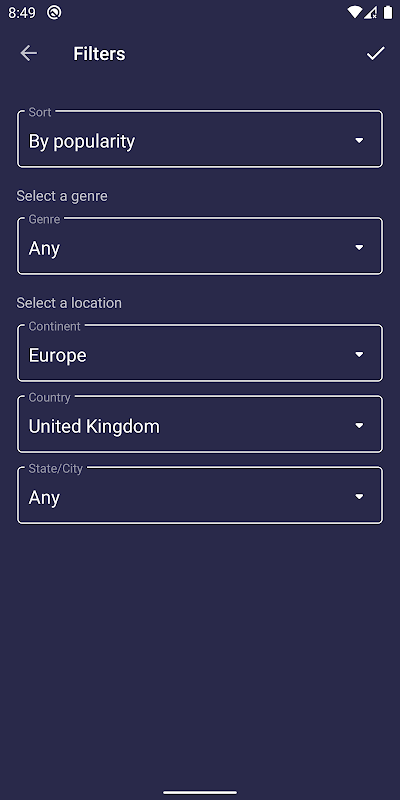
Task: Tap the 'Select a location' label
Action: pyautogui.click(x=69, y=303)
